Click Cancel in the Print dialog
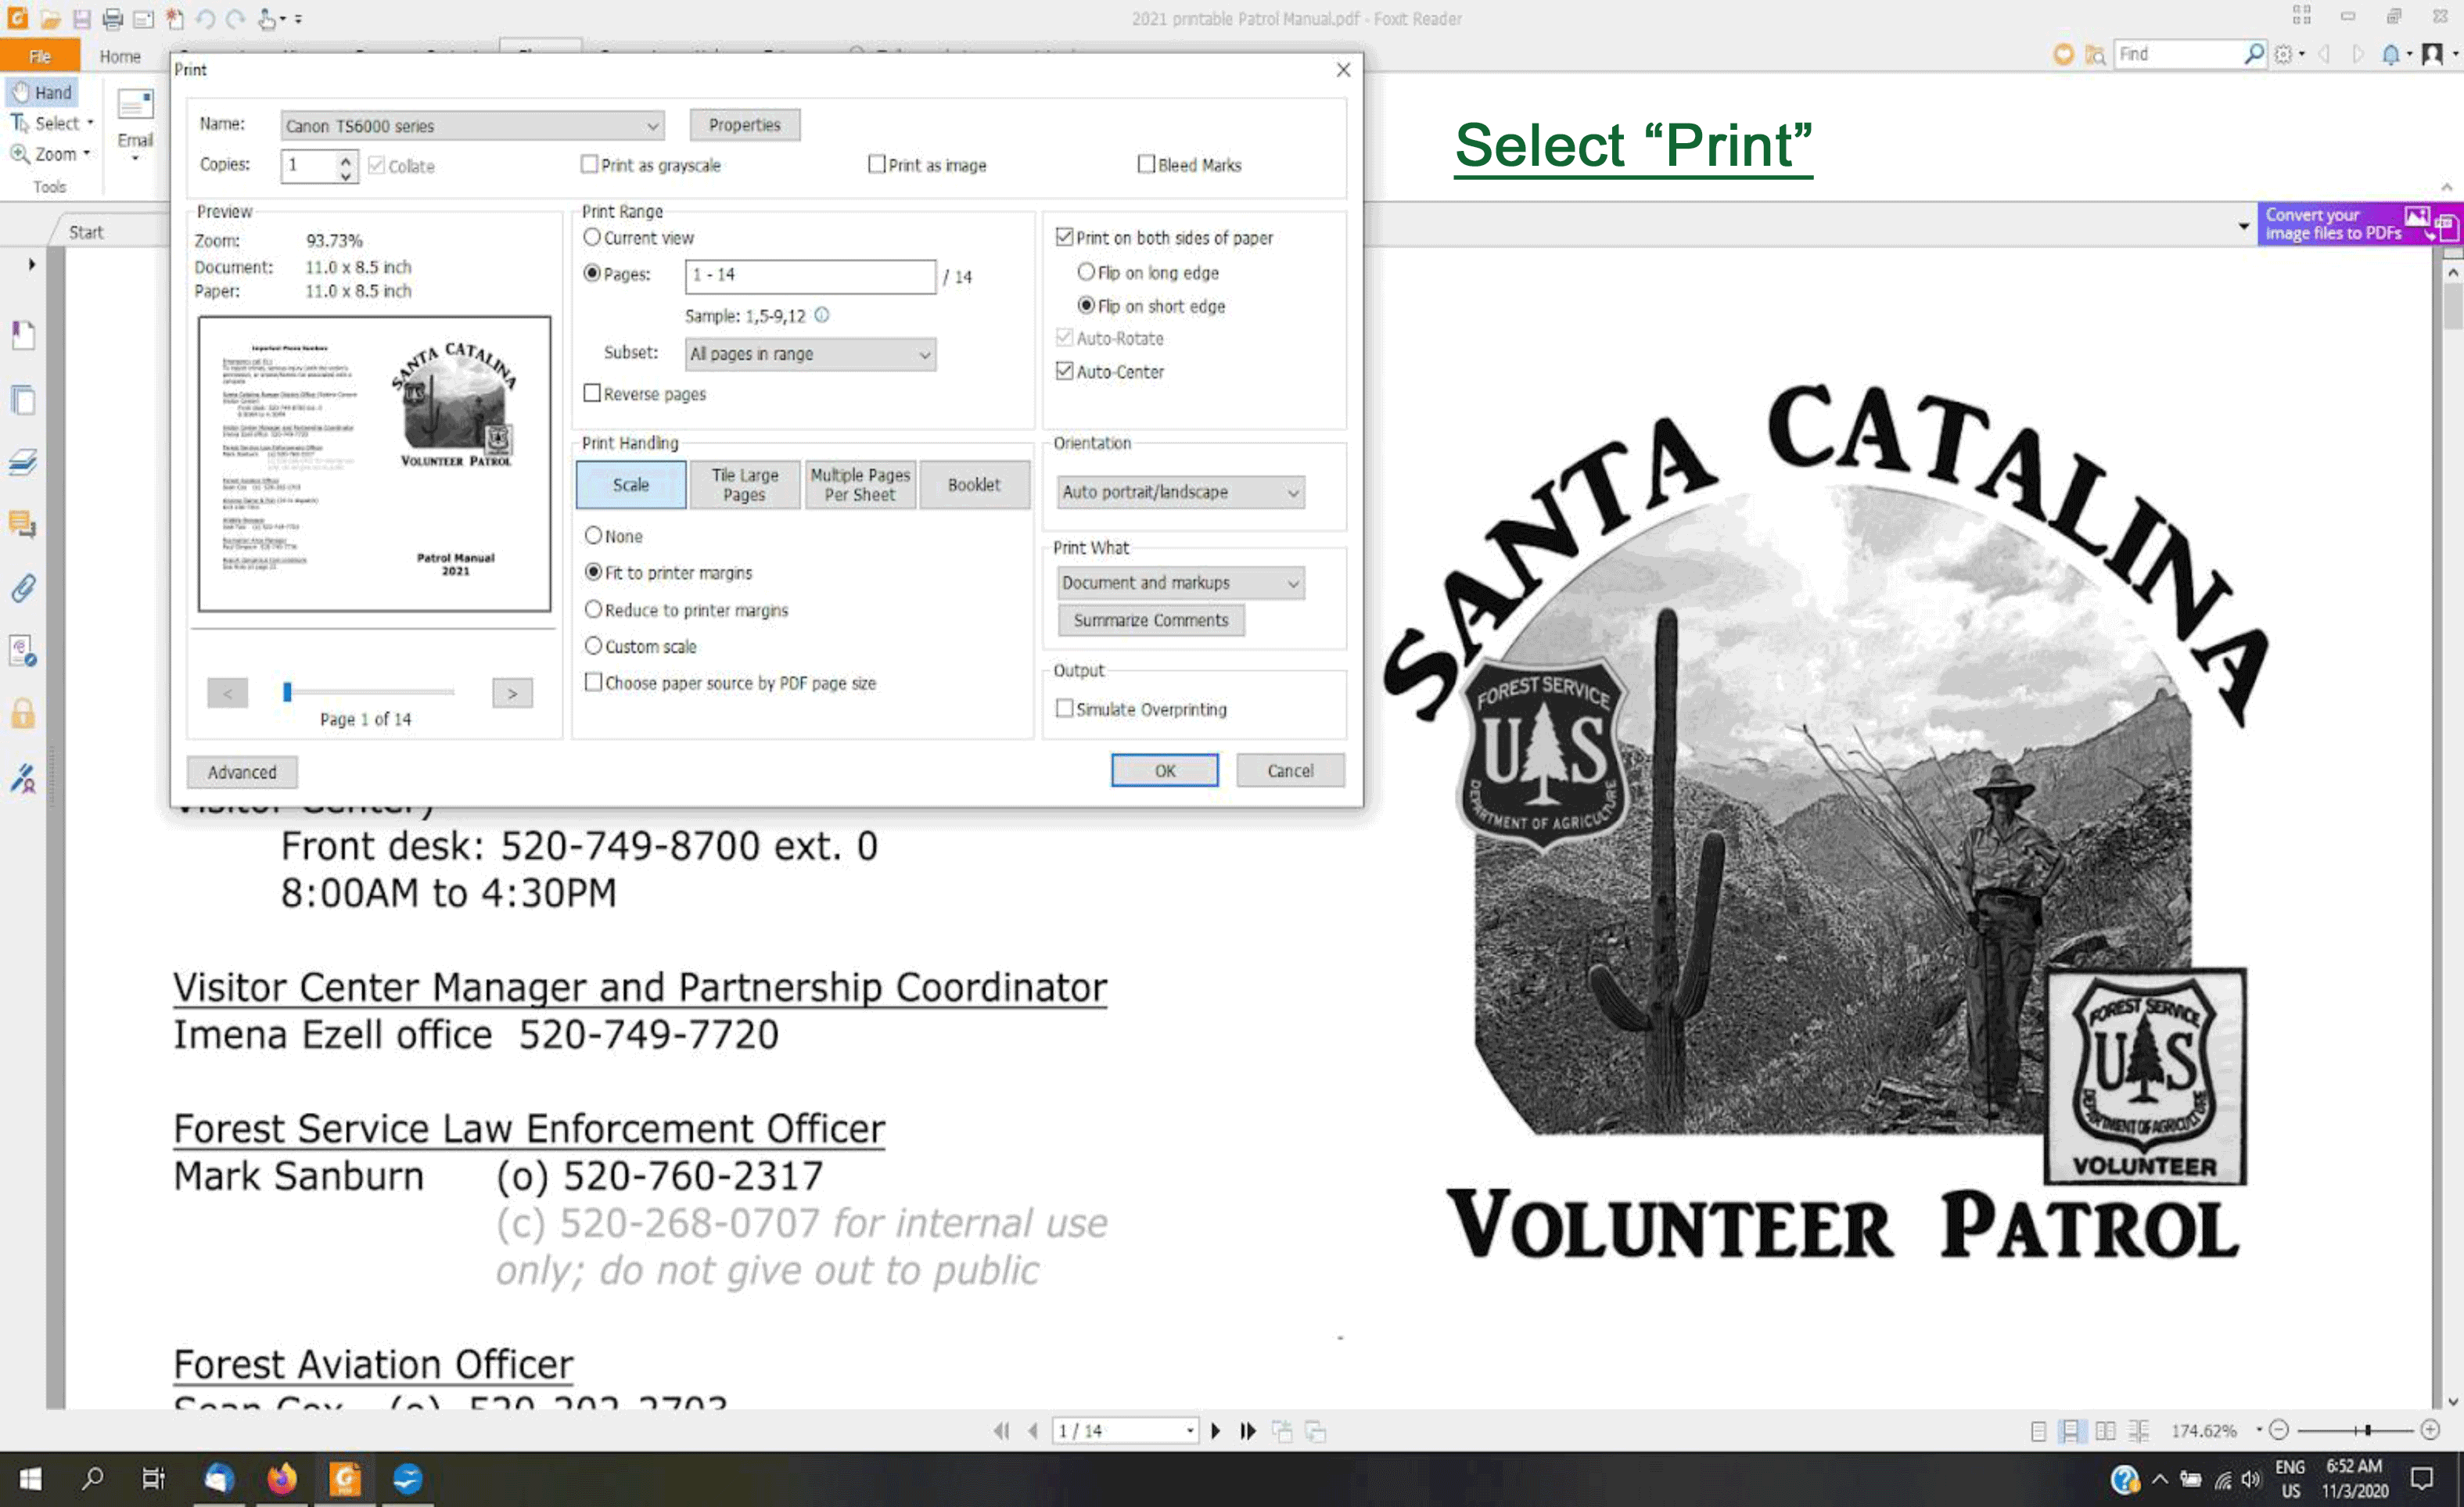The height and width of the screenshot is (1507, 2464). pyautogui.click(x=1290, y=770)
